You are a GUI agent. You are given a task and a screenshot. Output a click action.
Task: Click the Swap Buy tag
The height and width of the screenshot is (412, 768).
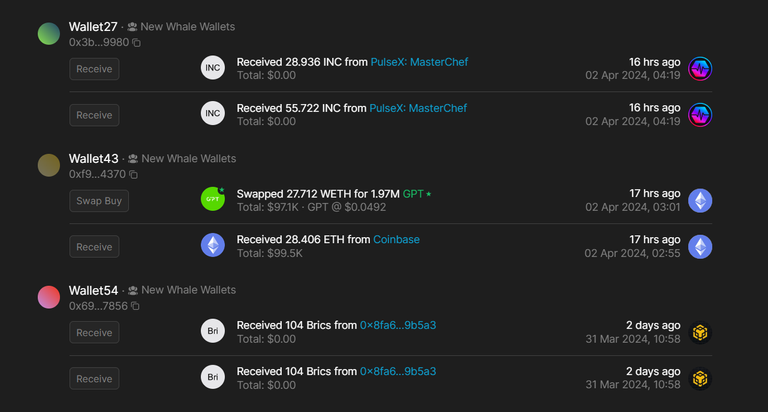[x=99, y=201]
